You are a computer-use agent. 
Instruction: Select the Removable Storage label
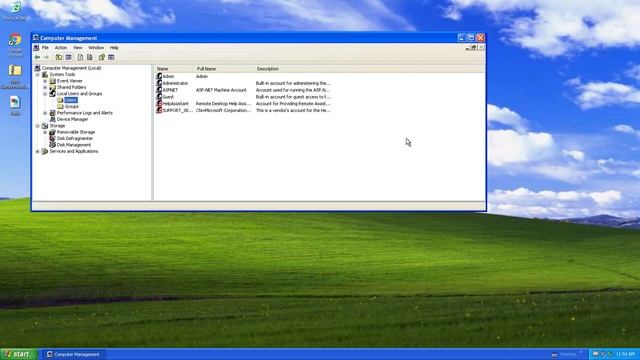click(x=76, y=132)
